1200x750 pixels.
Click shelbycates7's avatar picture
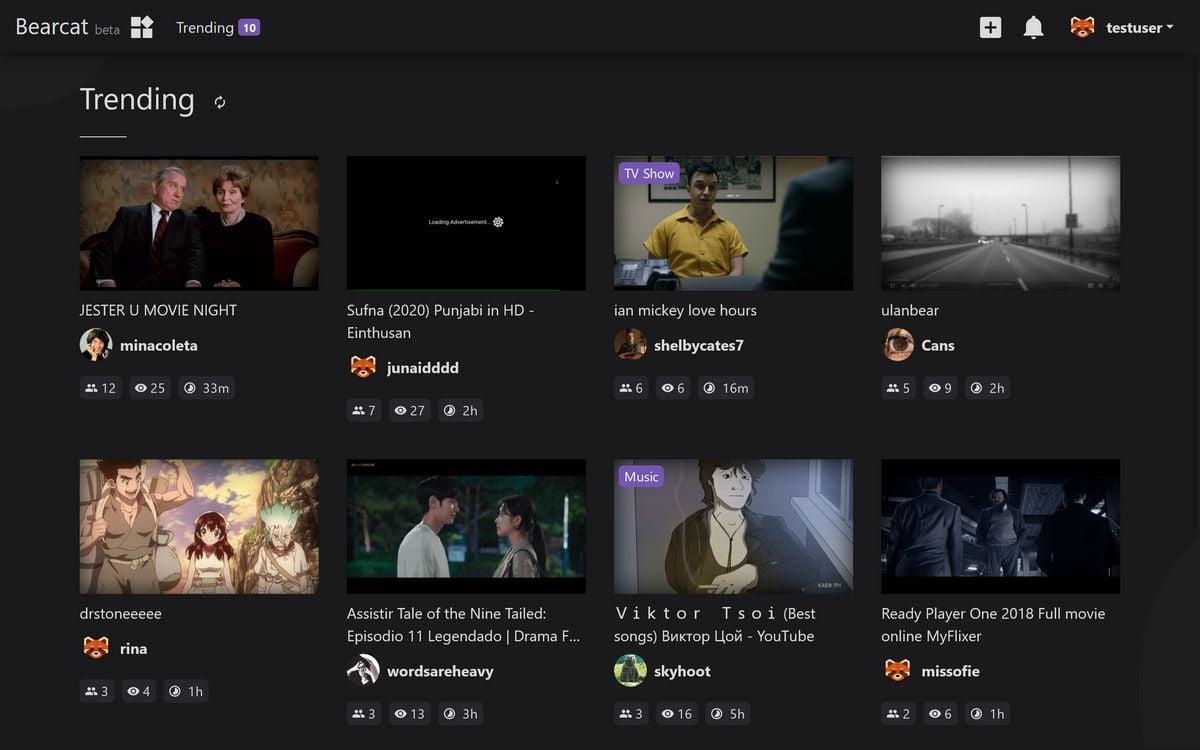pos(630,345)
